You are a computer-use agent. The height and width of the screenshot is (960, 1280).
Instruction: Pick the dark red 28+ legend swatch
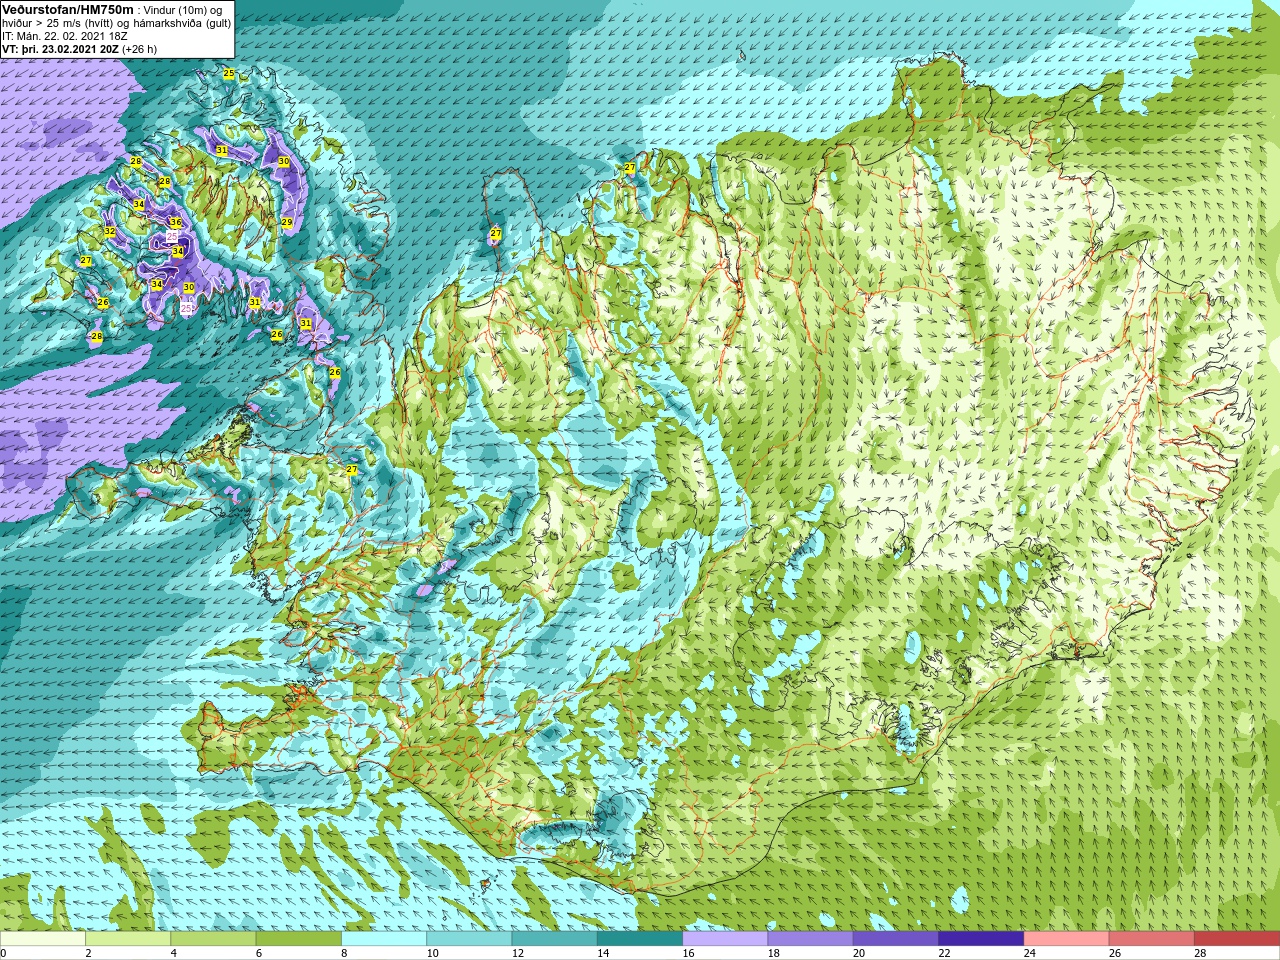click(1236, 939)
